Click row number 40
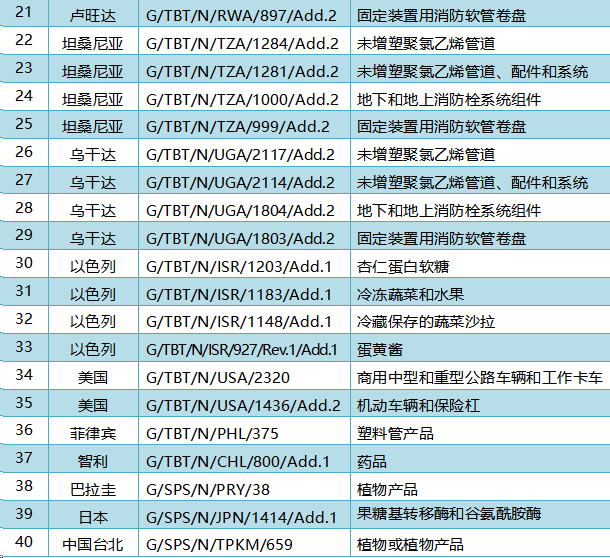The width and height of the screenshot is (610, 558). pos(24,542)
